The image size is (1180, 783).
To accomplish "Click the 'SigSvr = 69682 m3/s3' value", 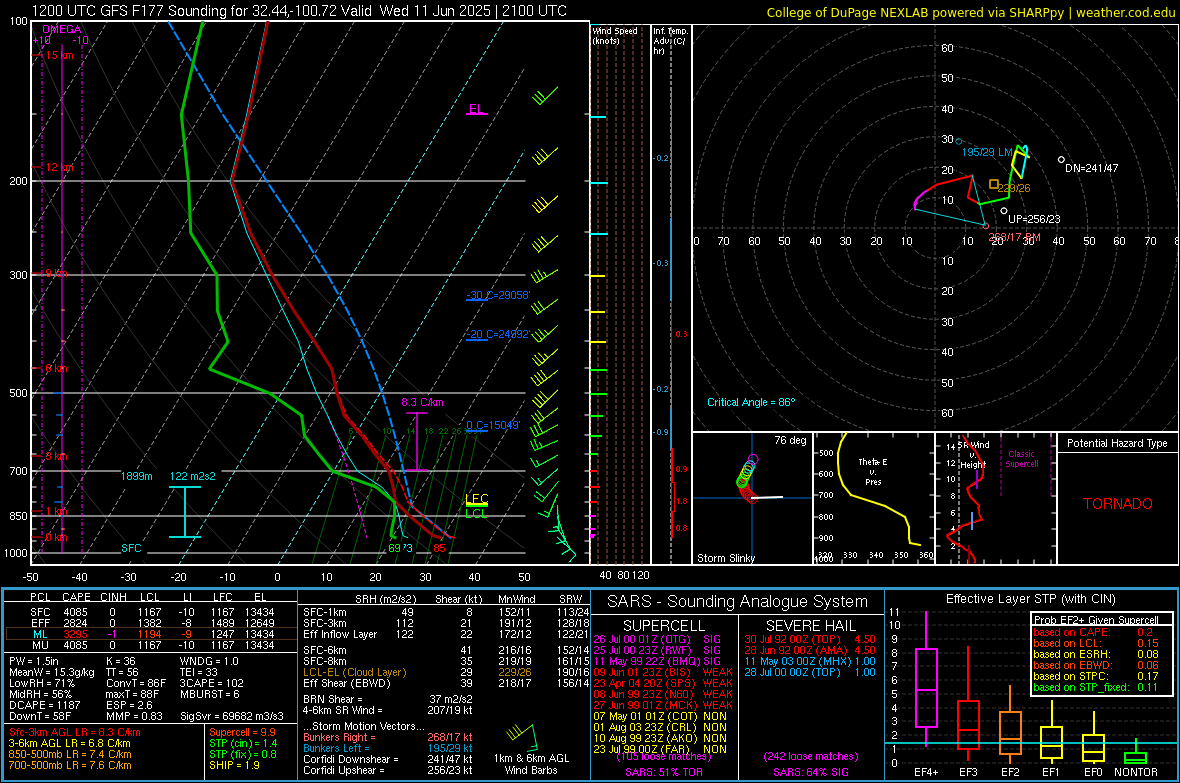I will pyautogui.click(x=232, y=716).
